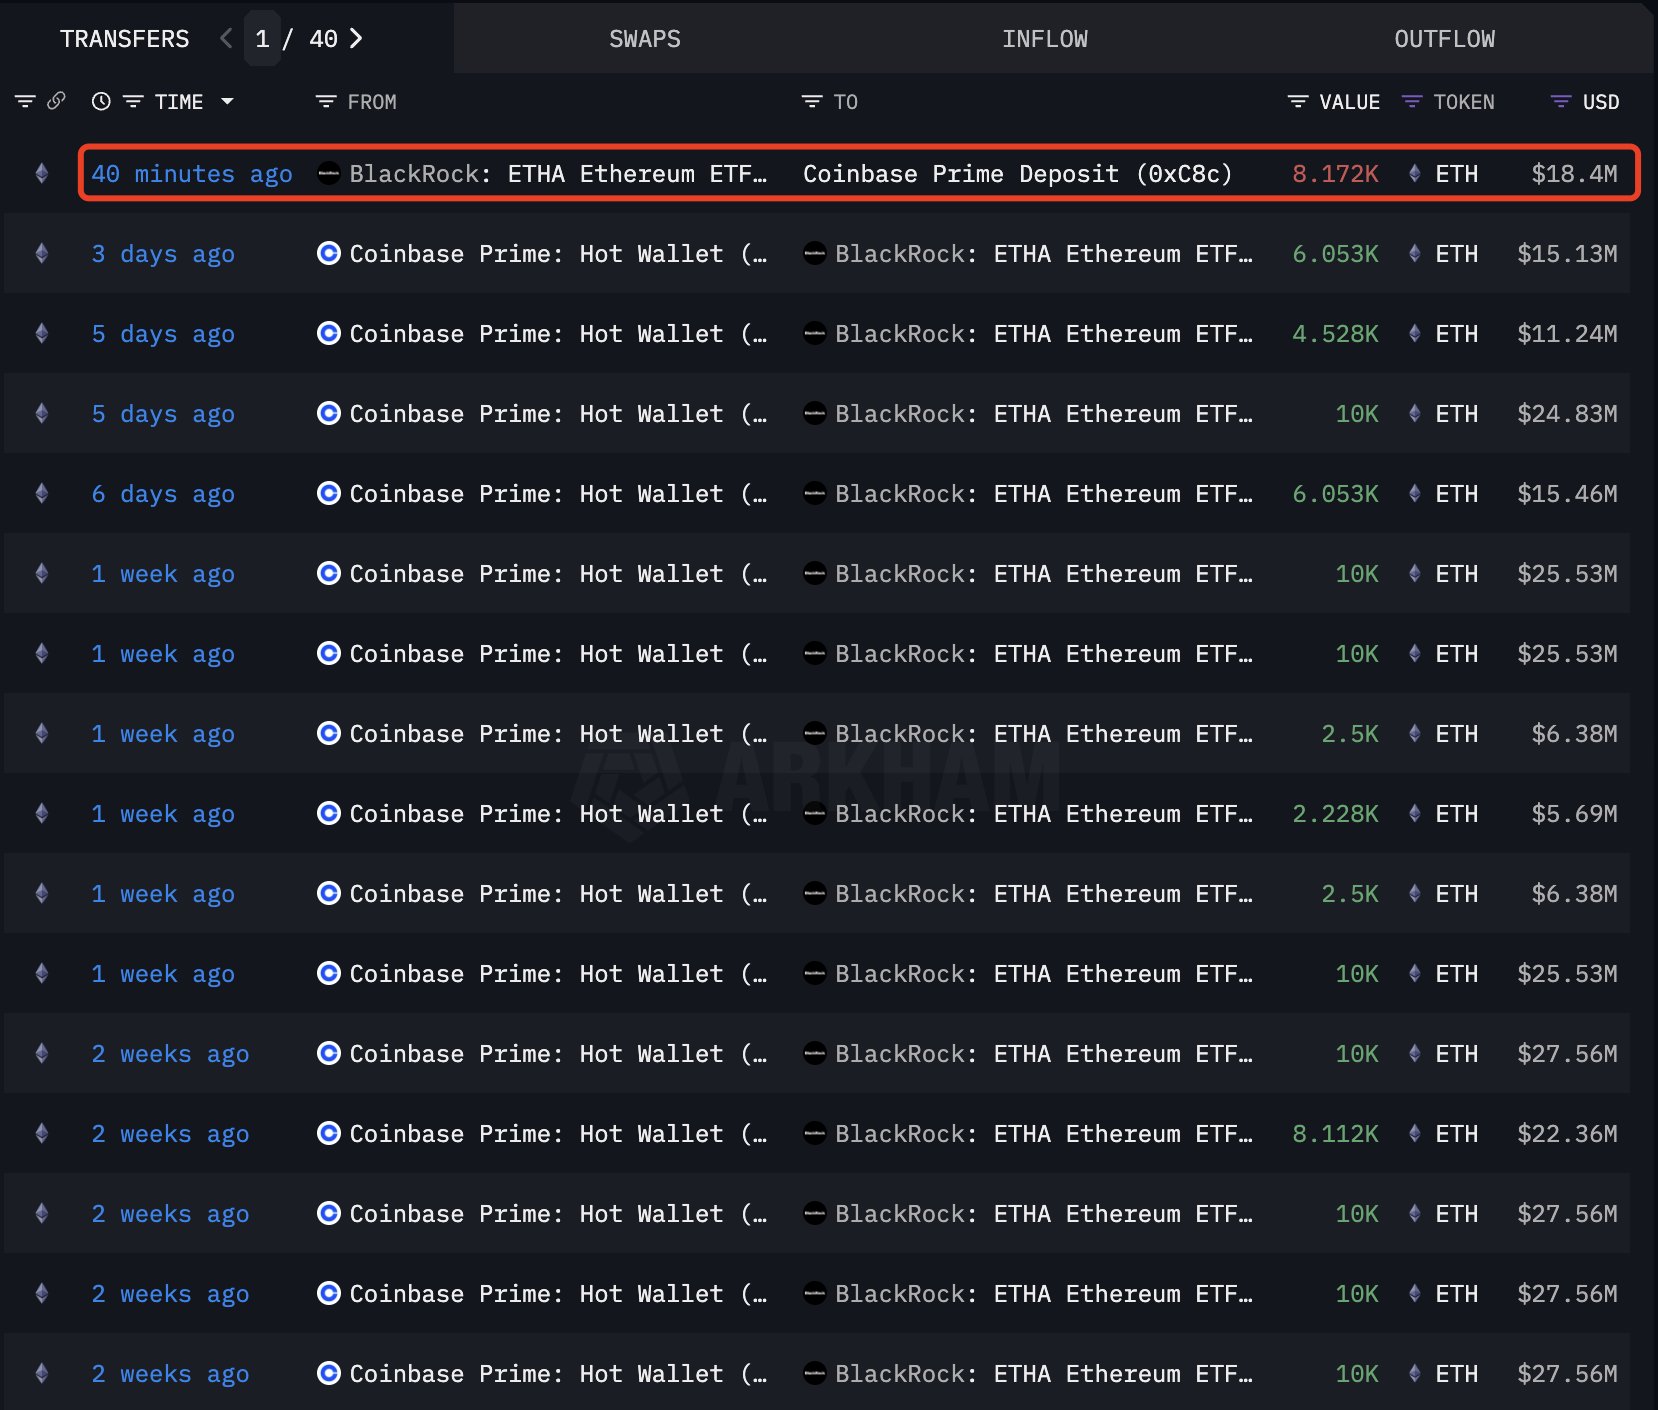The image size is (1658, 1410).
Task: Open BlackRock: ETHA ETF entity in $24.83M row
Action: (x=1043, y=414)
